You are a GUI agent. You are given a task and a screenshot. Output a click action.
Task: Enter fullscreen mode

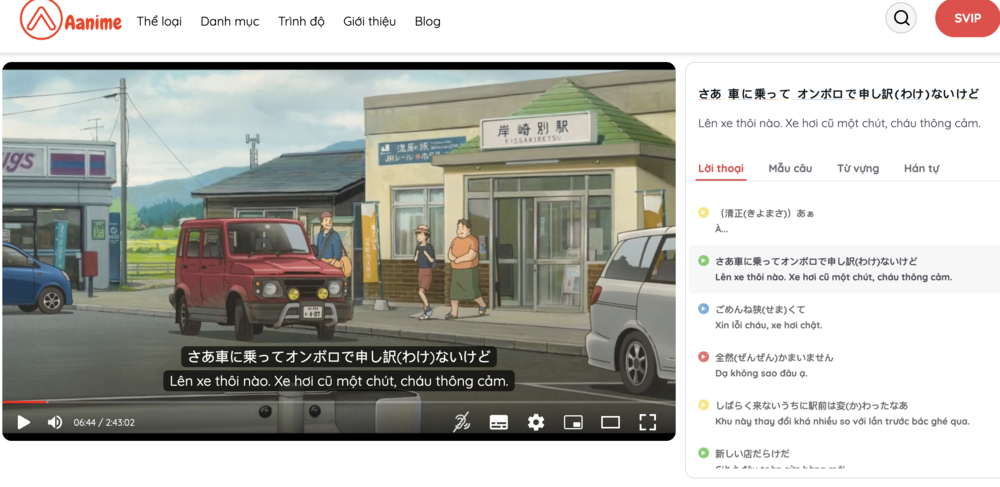647,422
